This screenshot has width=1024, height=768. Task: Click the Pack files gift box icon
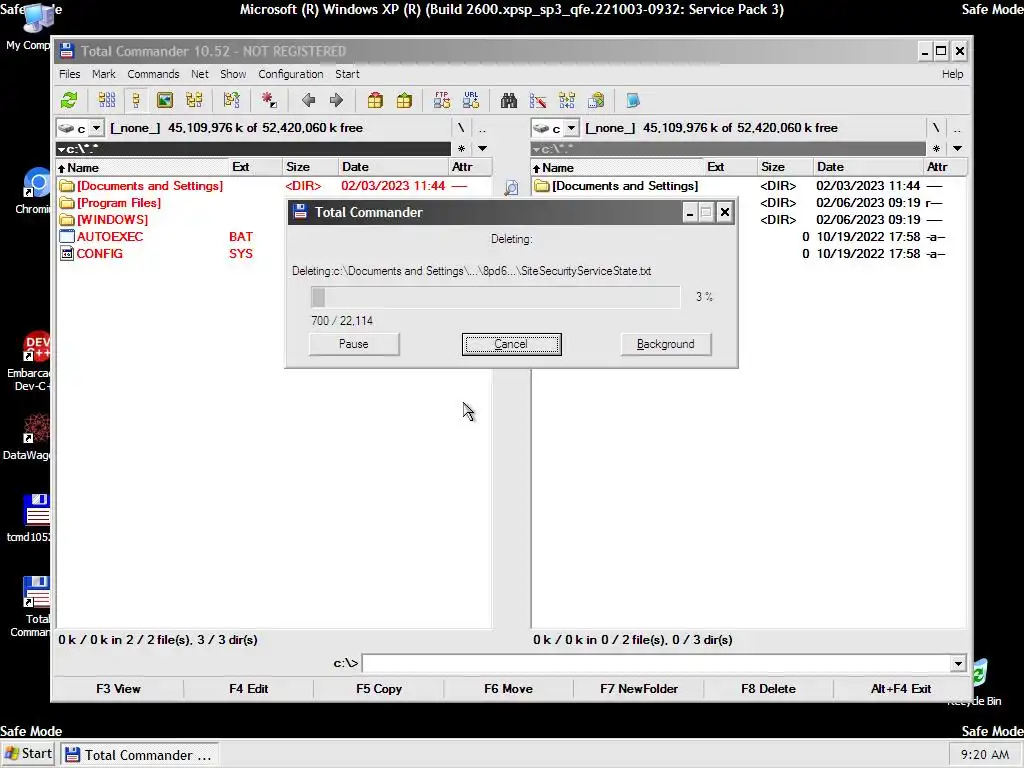point(375,101)
